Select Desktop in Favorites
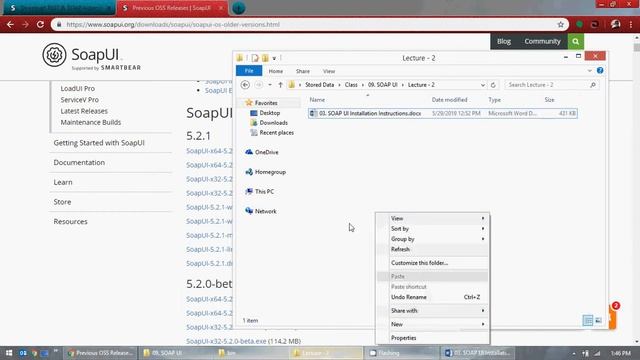 click(x=269, y=113)
